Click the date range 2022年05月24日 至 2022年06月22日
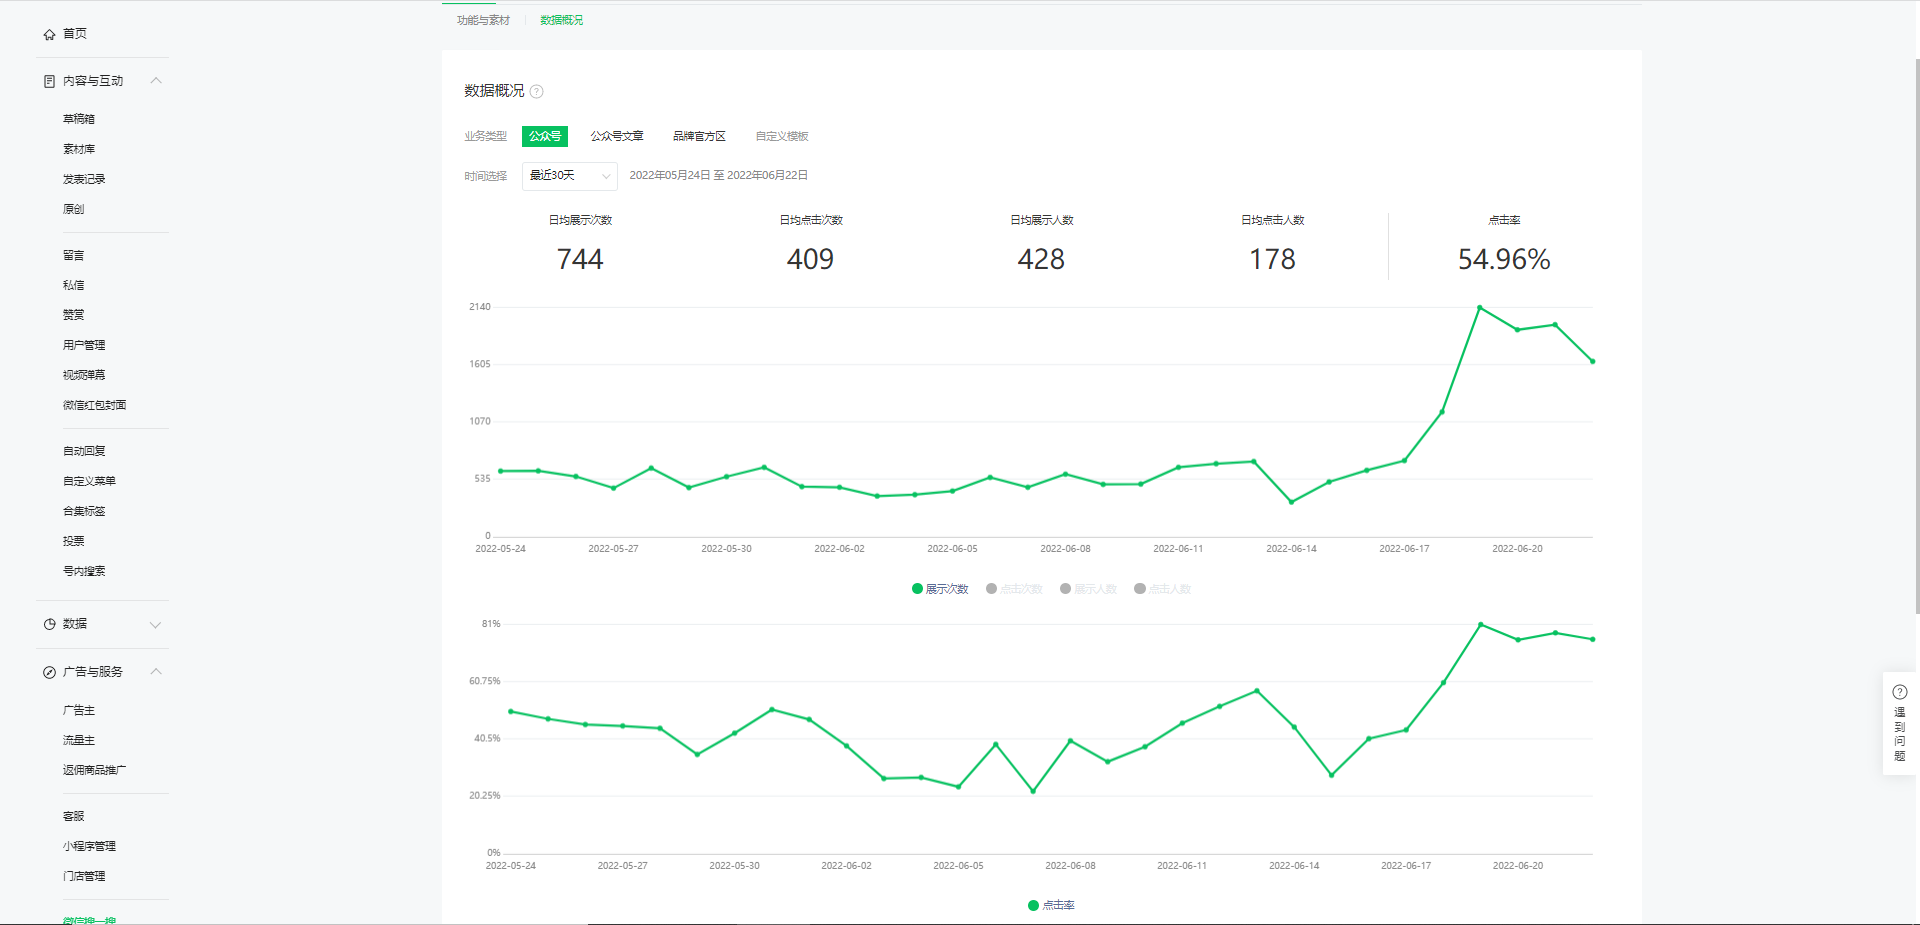The width and height of the screenshot is (1920, 925). 719,175
